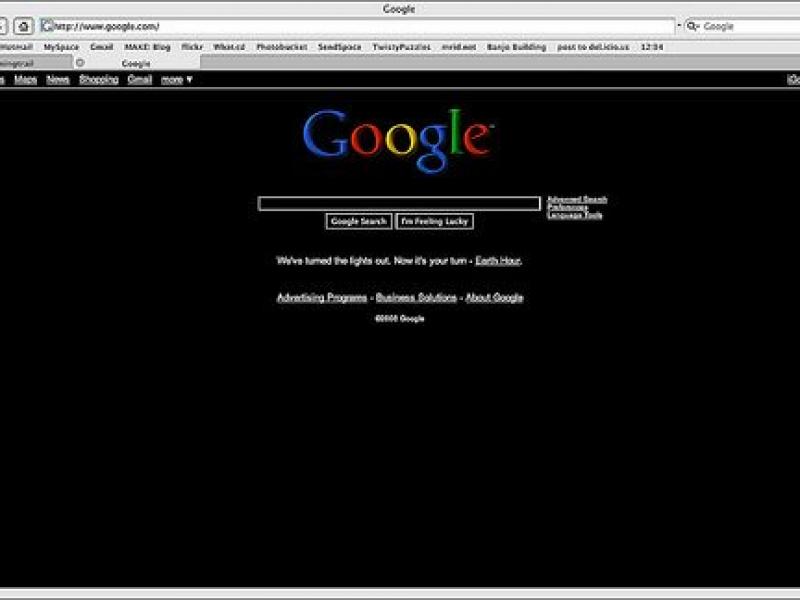Go to the About Google link
This screenshot has height=600, width=800.
494,298
